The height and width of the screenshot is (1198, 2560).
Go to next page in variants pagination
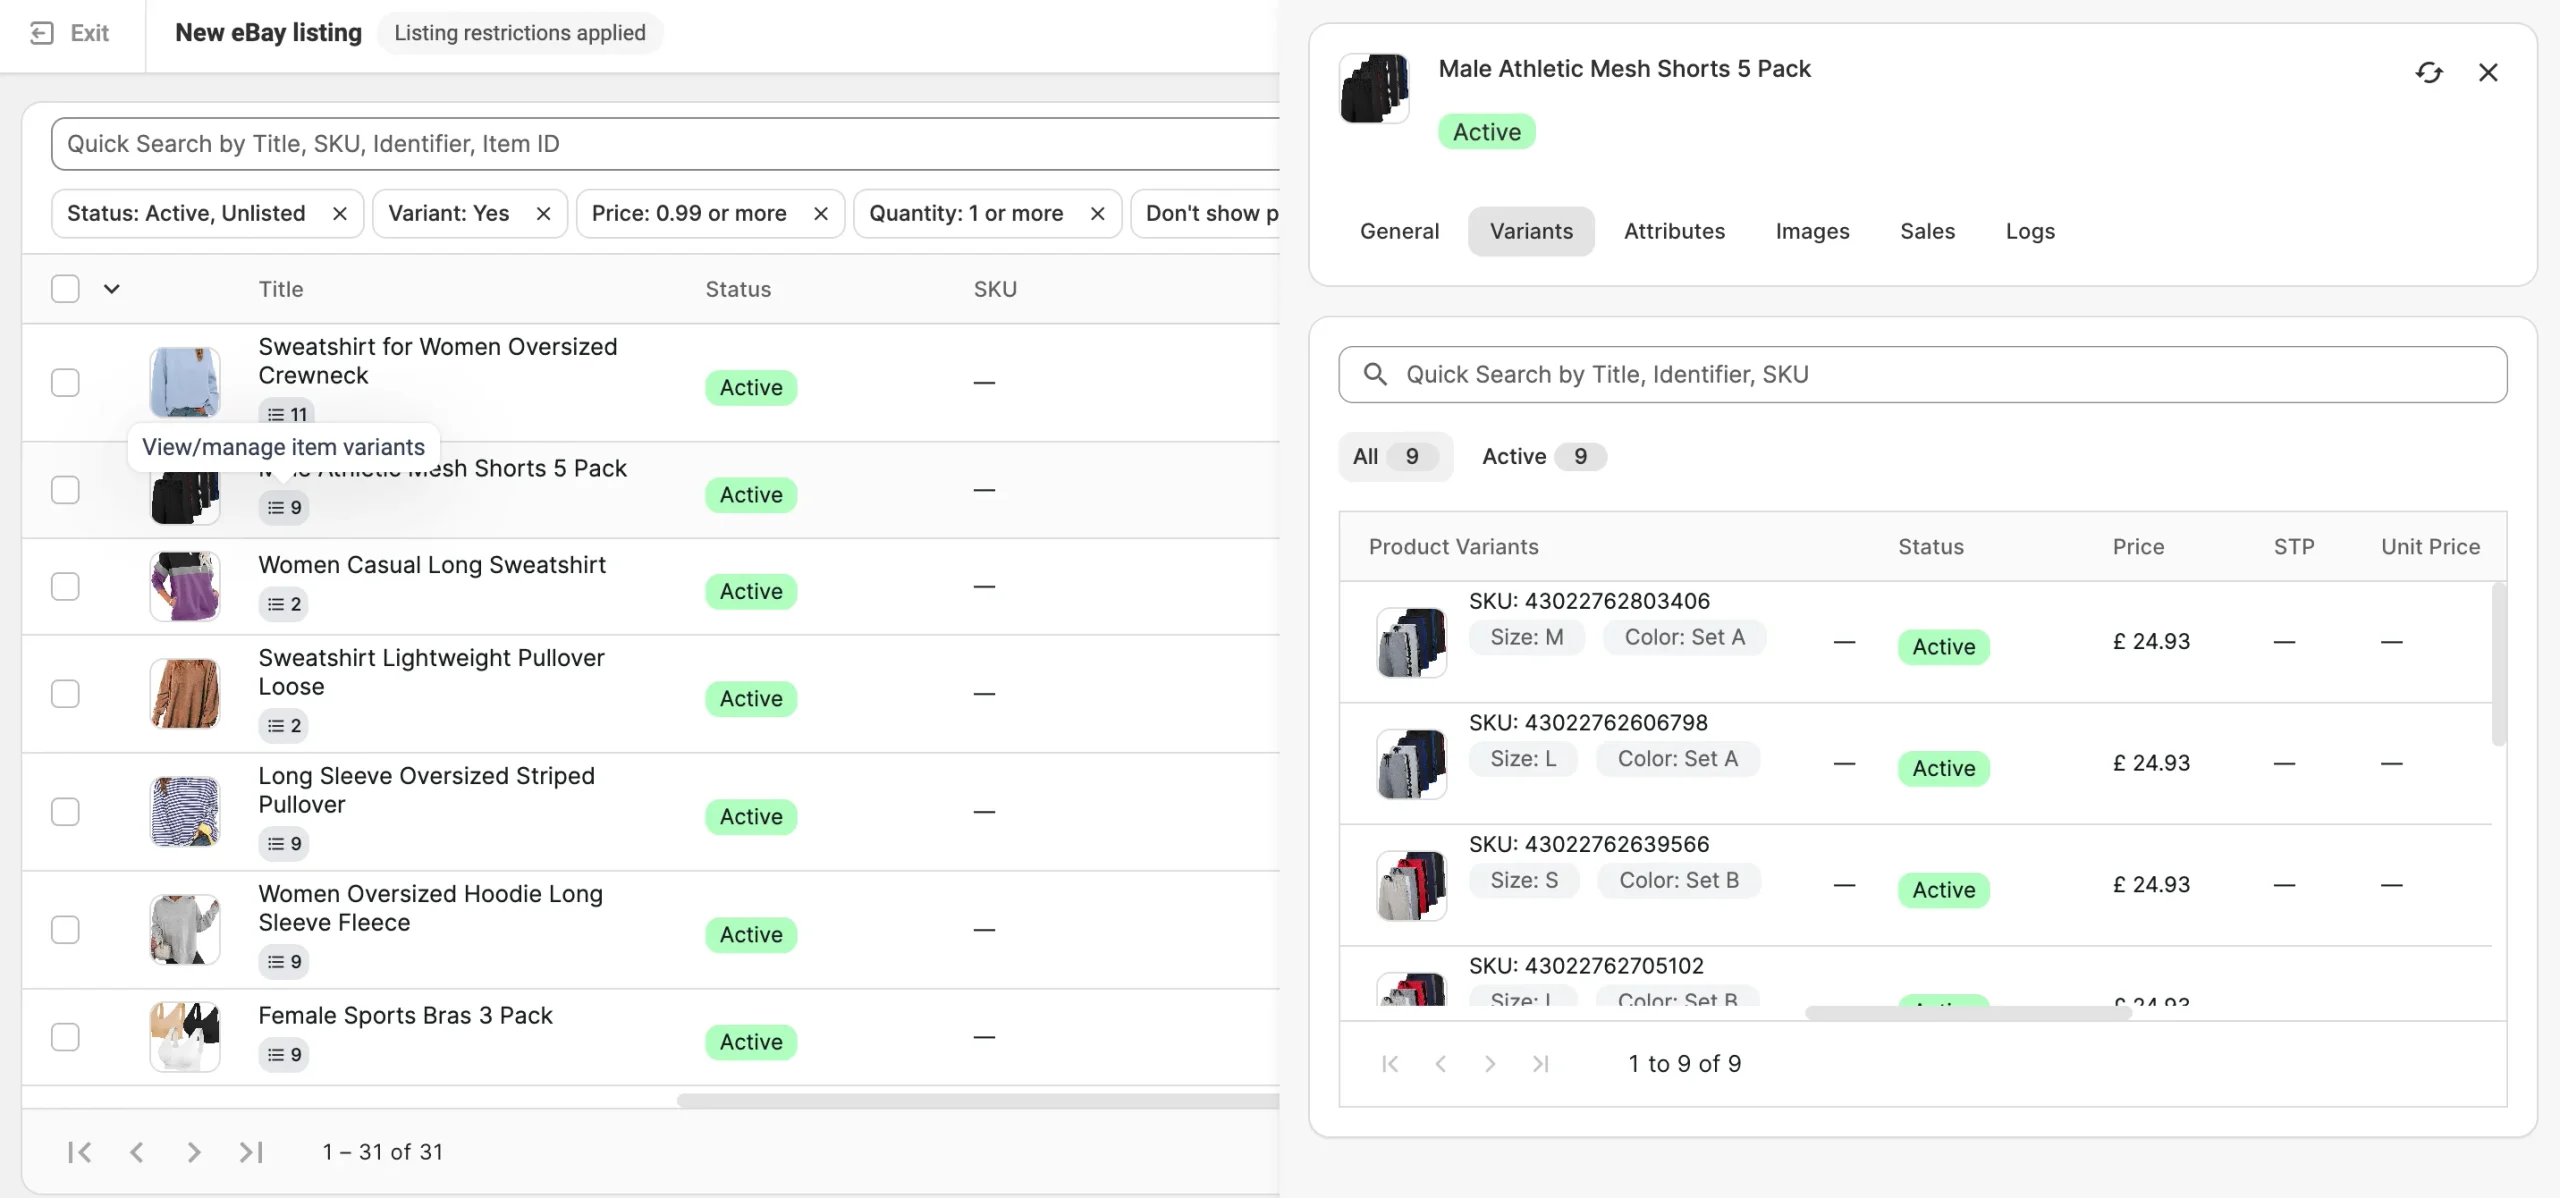(x=1490, y=1064)
